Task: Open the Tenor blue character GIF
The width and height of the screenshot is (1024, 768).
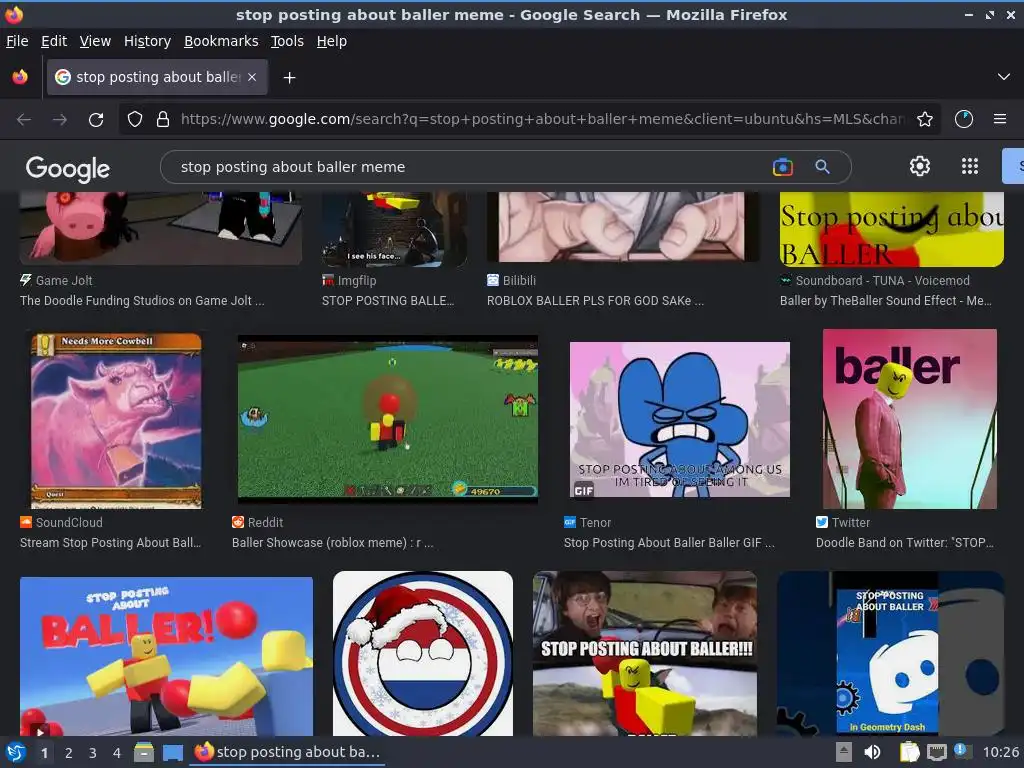Action: (x=680, y=419)
